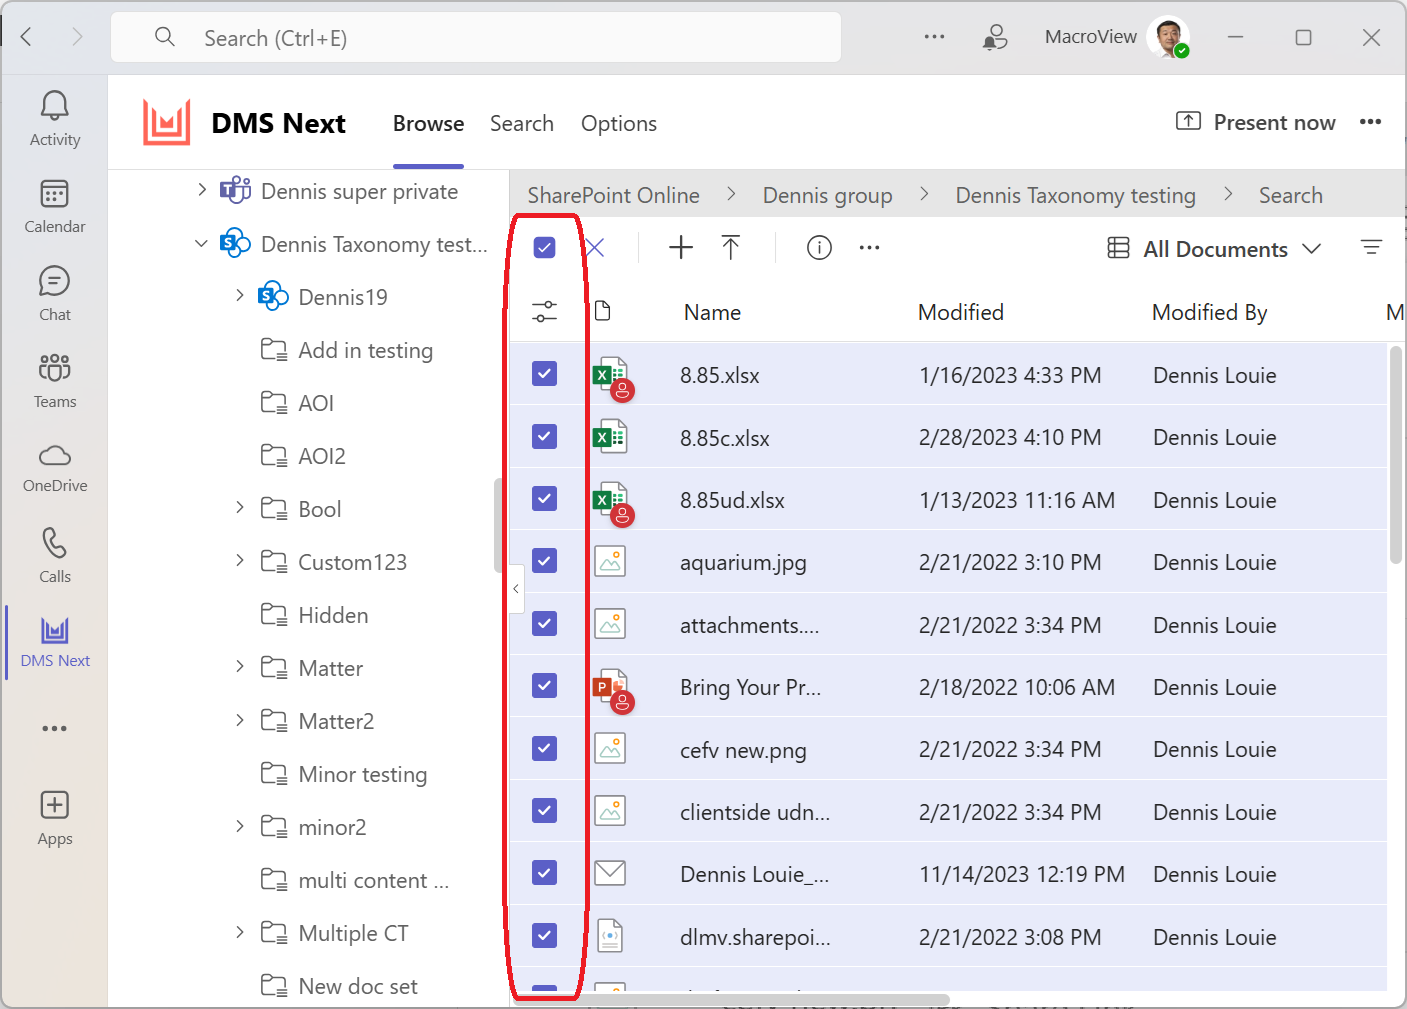Uncheck the aquarium.jpg row checkbox
1407x1009 pixels.
point(544,560)
